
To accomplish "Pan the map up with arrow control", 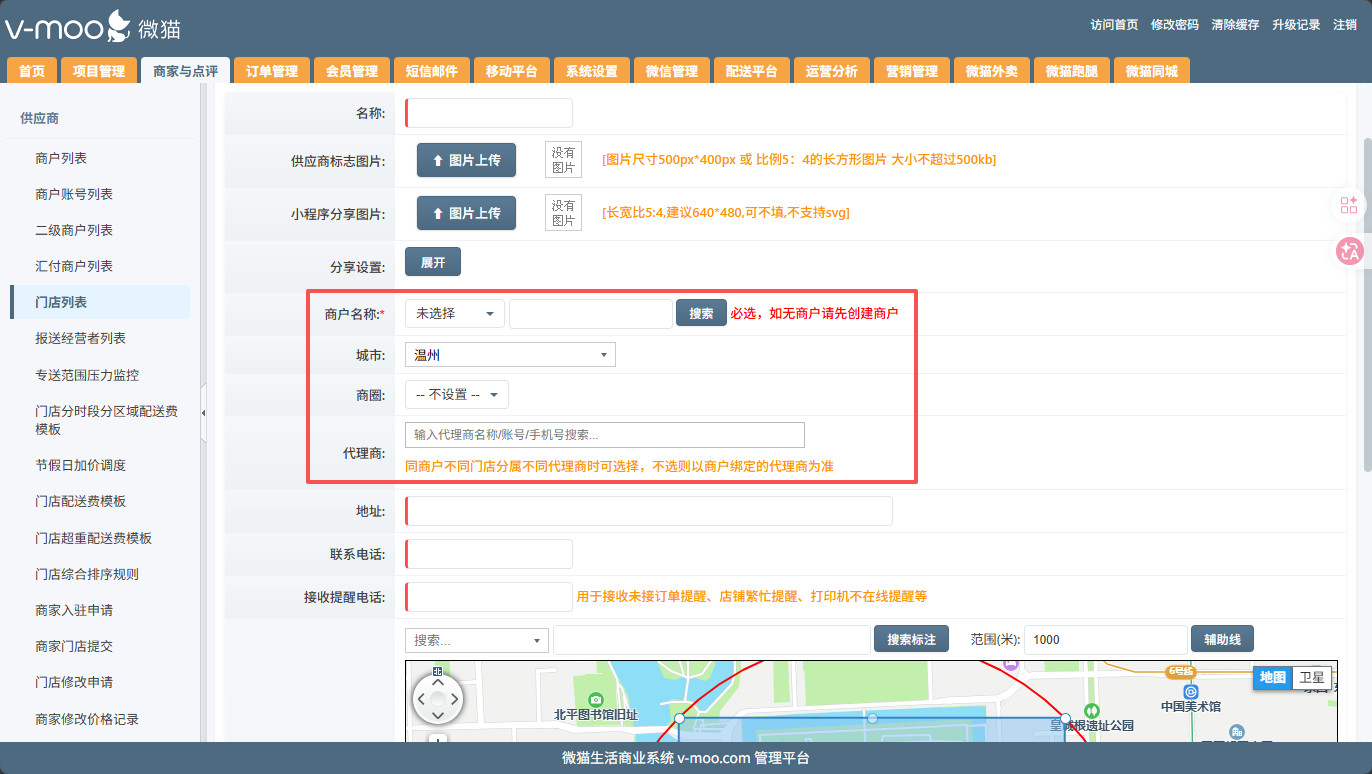I will [x=437, y=681].
